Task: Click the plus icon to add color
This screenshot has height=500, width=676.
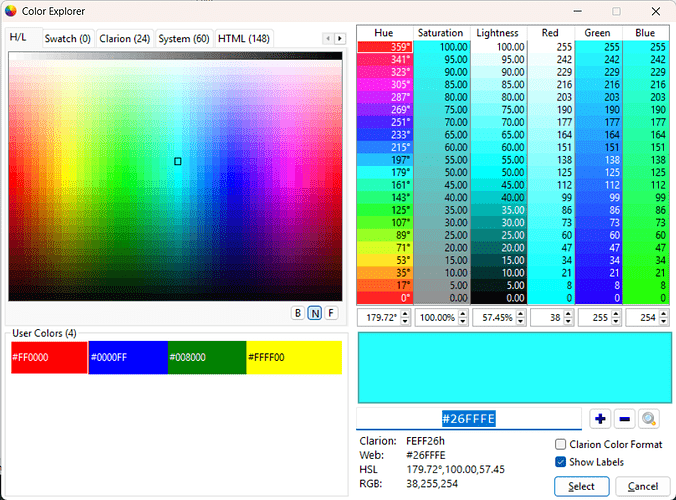Action: 600,419
